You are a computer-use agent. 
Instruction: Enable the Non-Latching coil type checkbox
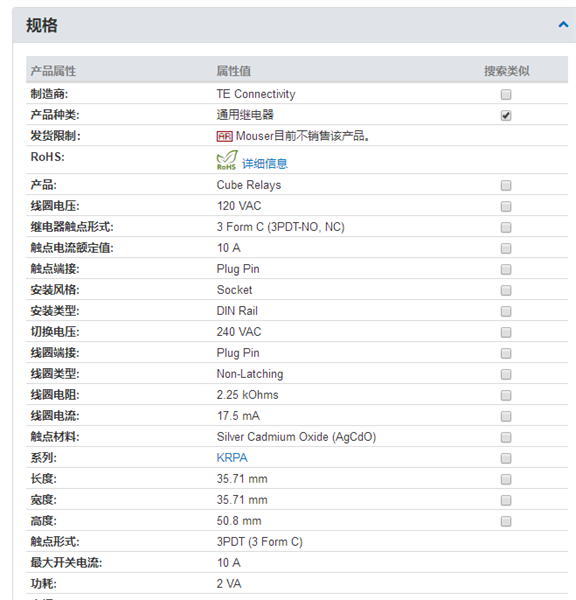(x=506, y=374)
